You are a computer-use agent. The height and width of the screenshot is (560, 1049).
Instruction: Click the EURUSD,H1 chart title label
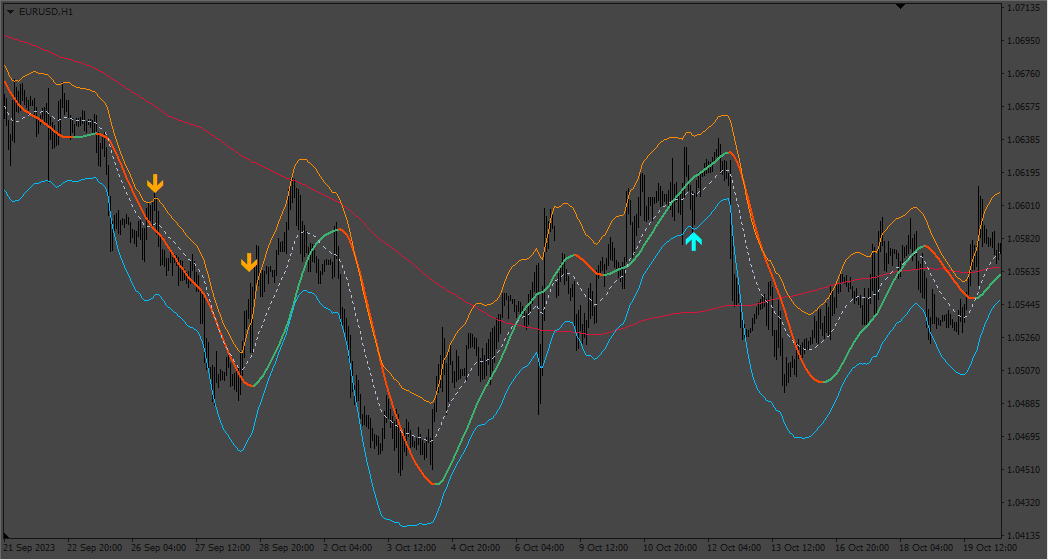[45, 12]
